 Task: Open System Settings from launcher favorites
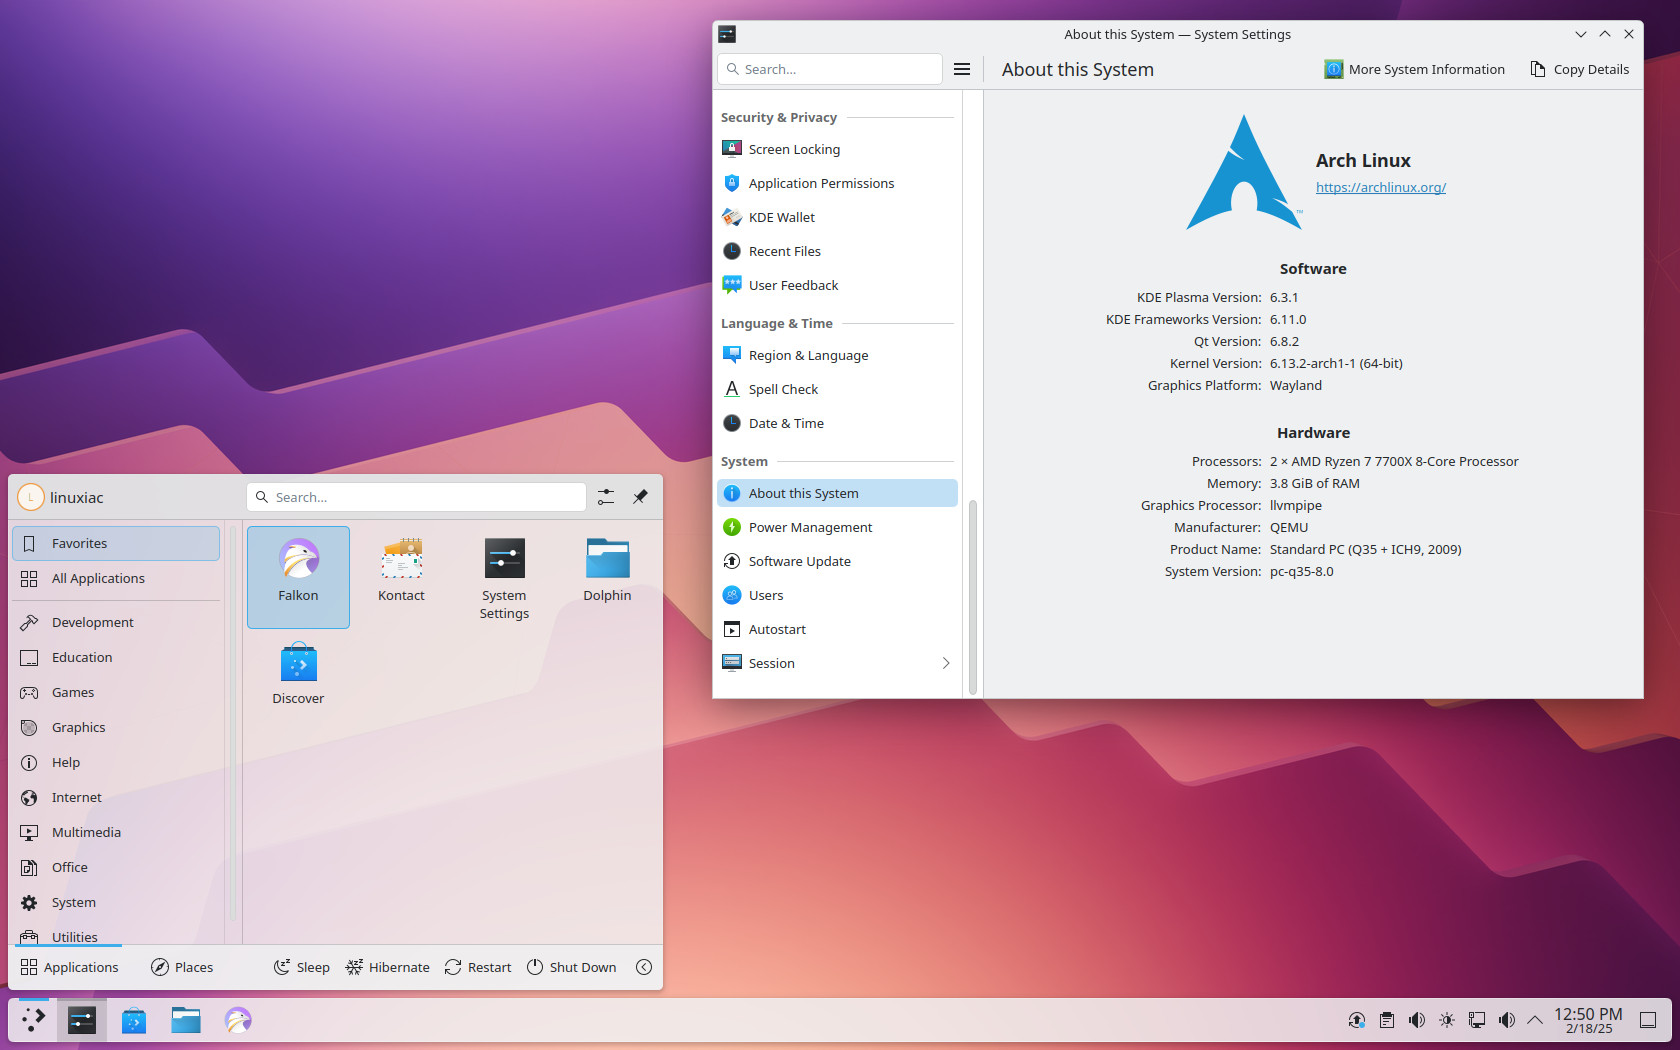504,577
